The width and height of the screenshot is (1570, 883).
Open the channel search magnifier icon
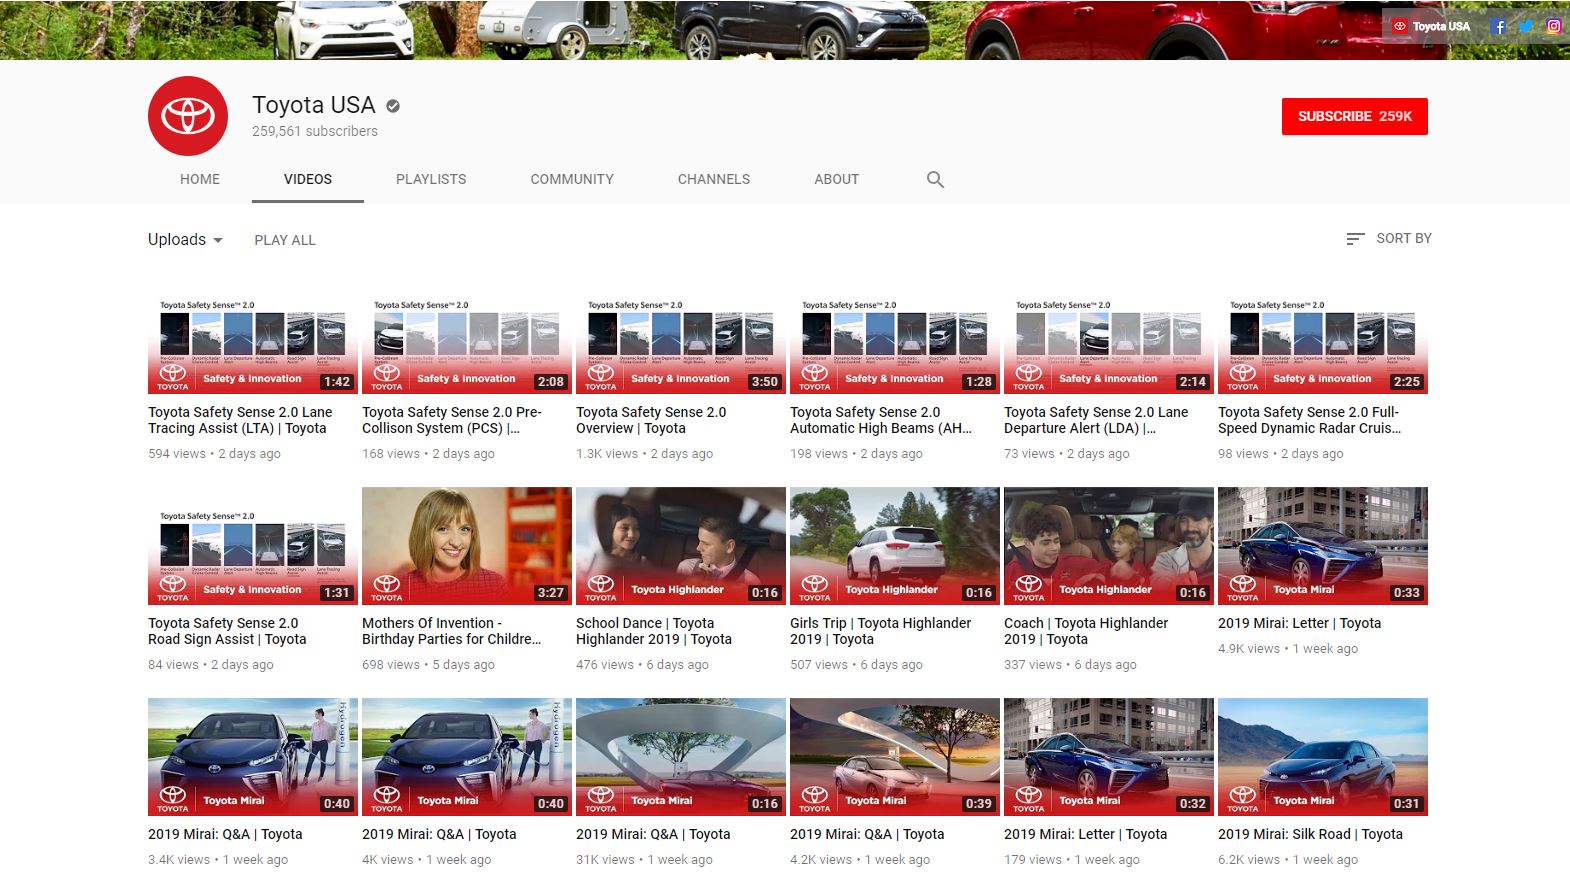pos(935,180)
